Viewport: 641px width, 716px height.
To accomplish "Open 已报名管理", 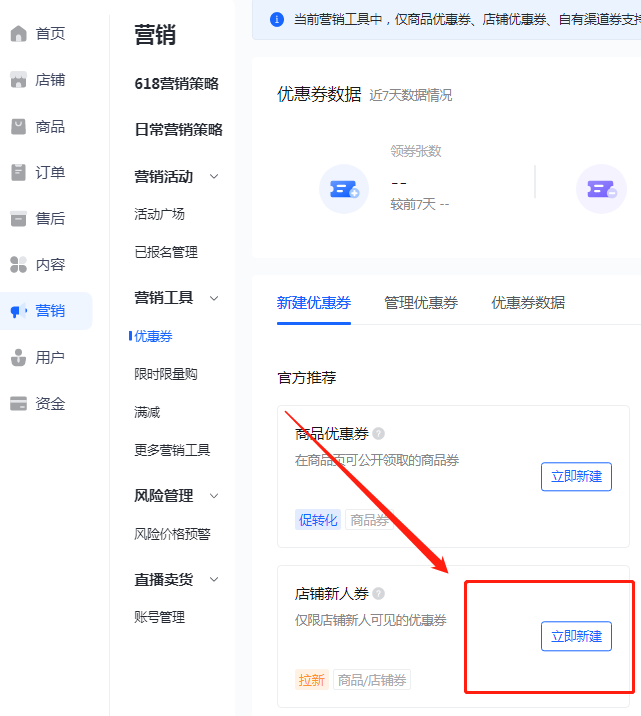I will [x=166, y=252].
